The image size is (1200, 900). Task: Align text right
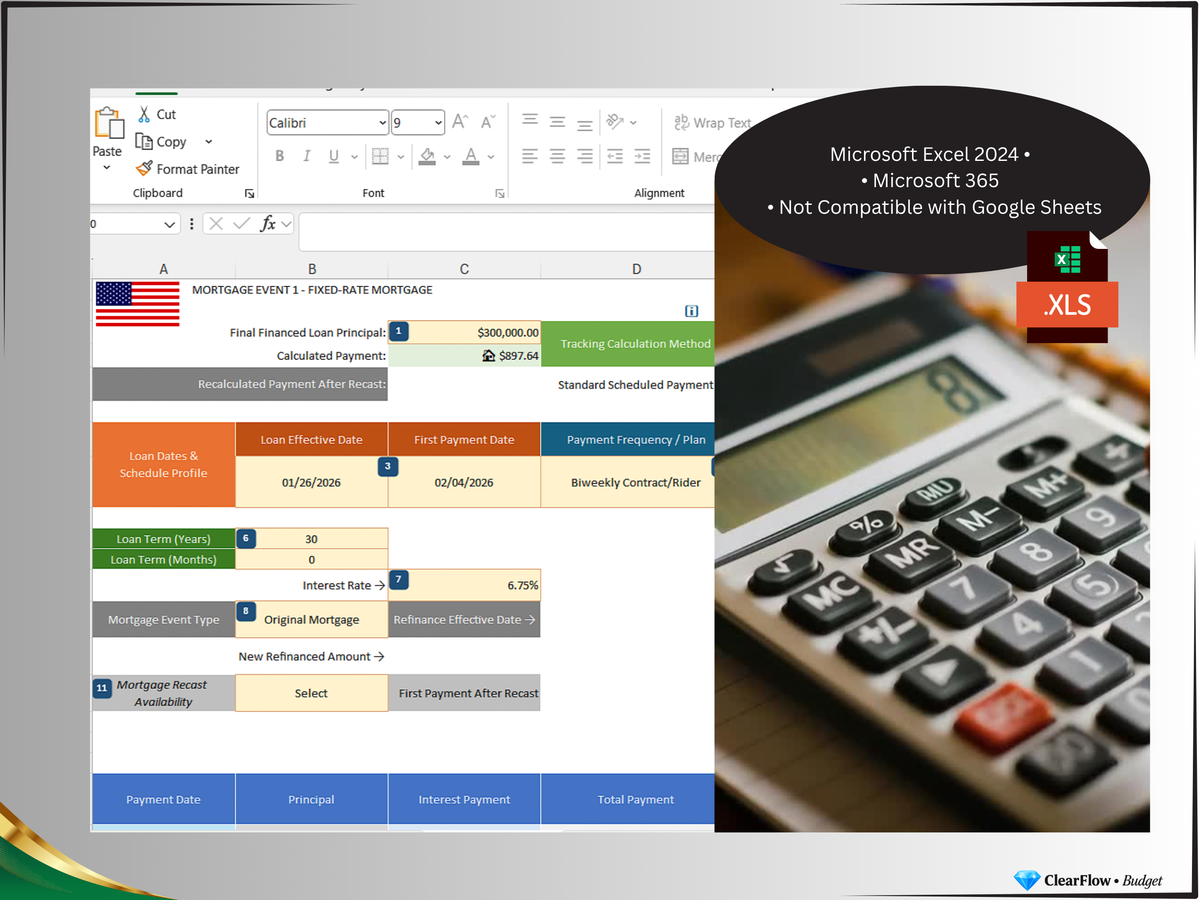click(x=585, y=156)
